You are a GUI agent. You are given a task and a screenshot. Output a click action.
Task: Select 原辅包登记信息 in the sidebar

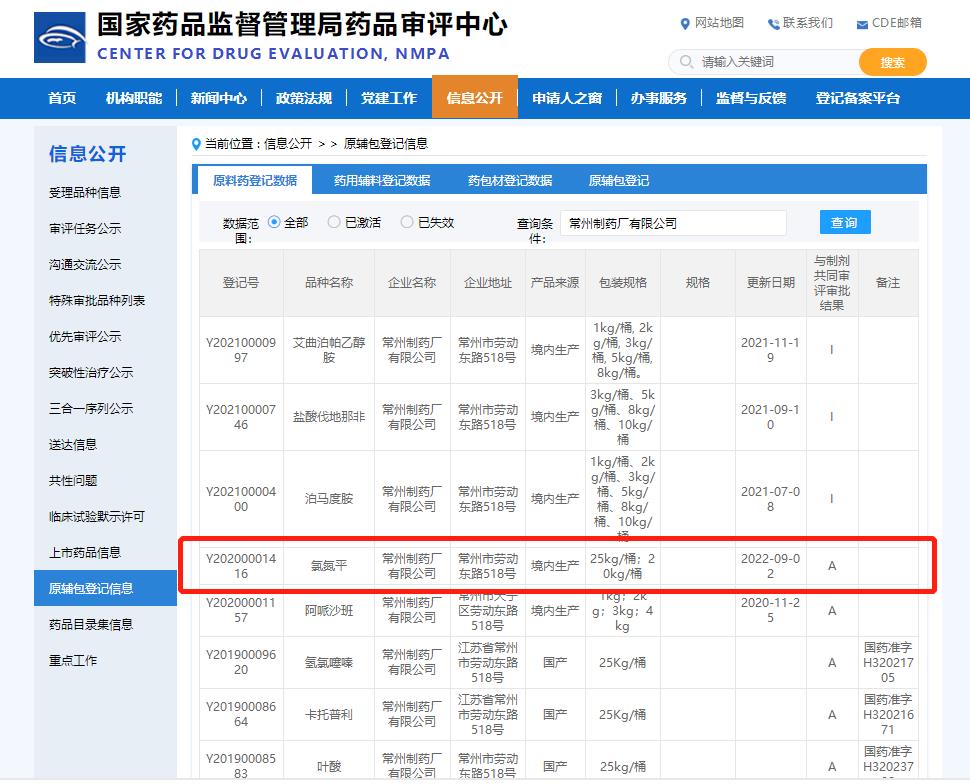[105, 588]
